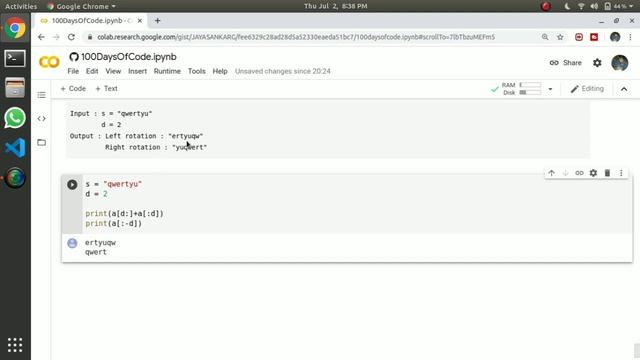Copy link to cell with the link icon
This screenshot has height=360, width=640.
click(x=579, y=173)
